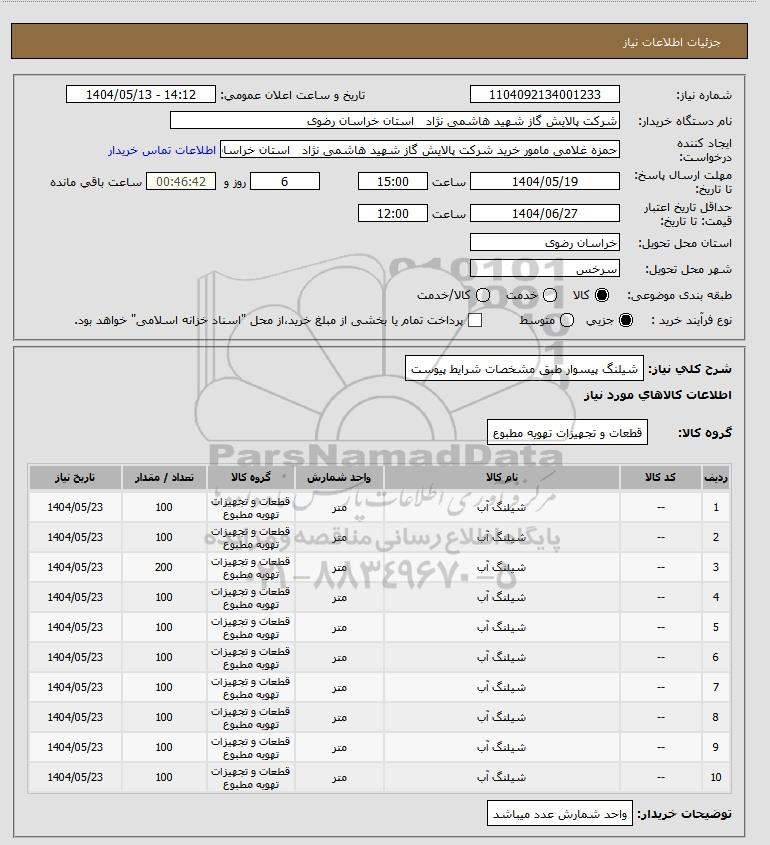The width and height of the screenshot is (770, 845).
Task: Click the price validity date 1404/06/27
Action: (x=545, y=213)
